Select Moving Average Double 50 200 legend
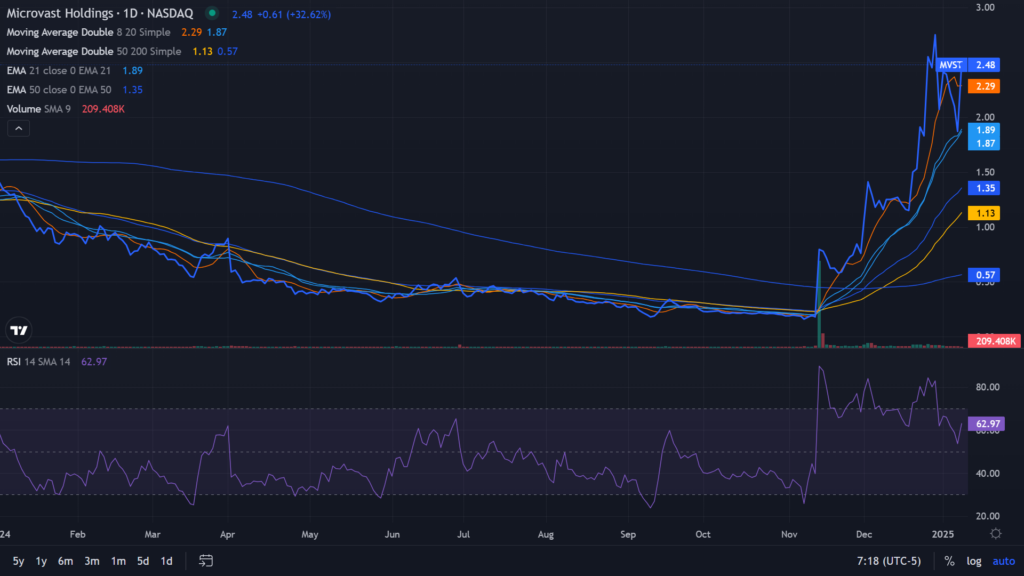Image resolution: width=1024 pixels, height=576 pixels. [x=93, y=51]
